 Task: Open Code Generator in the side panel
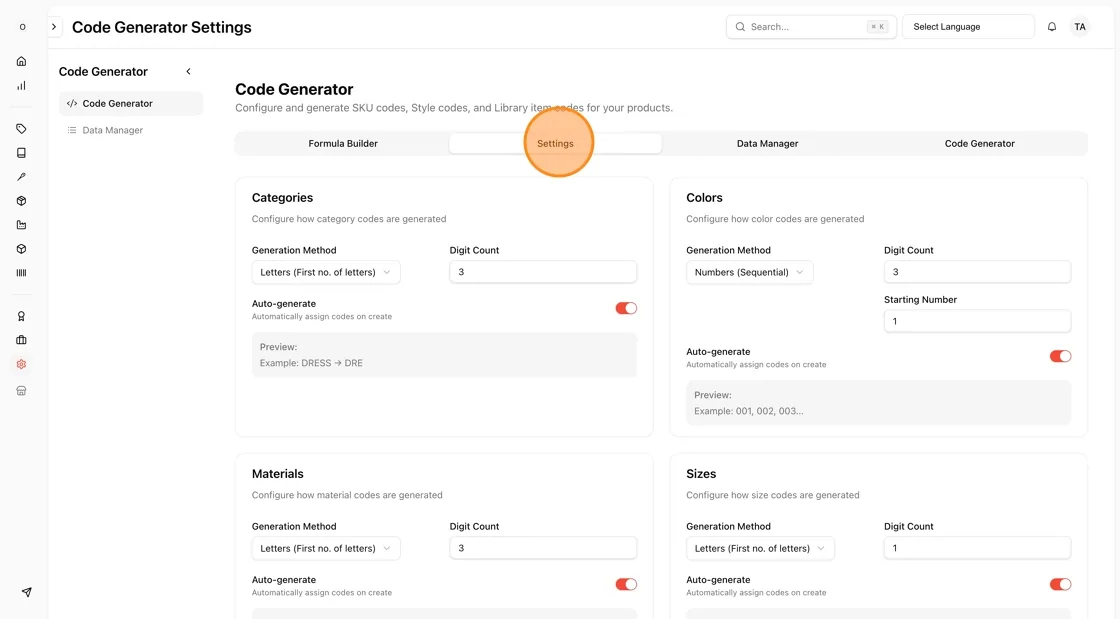tap(131, 104)
